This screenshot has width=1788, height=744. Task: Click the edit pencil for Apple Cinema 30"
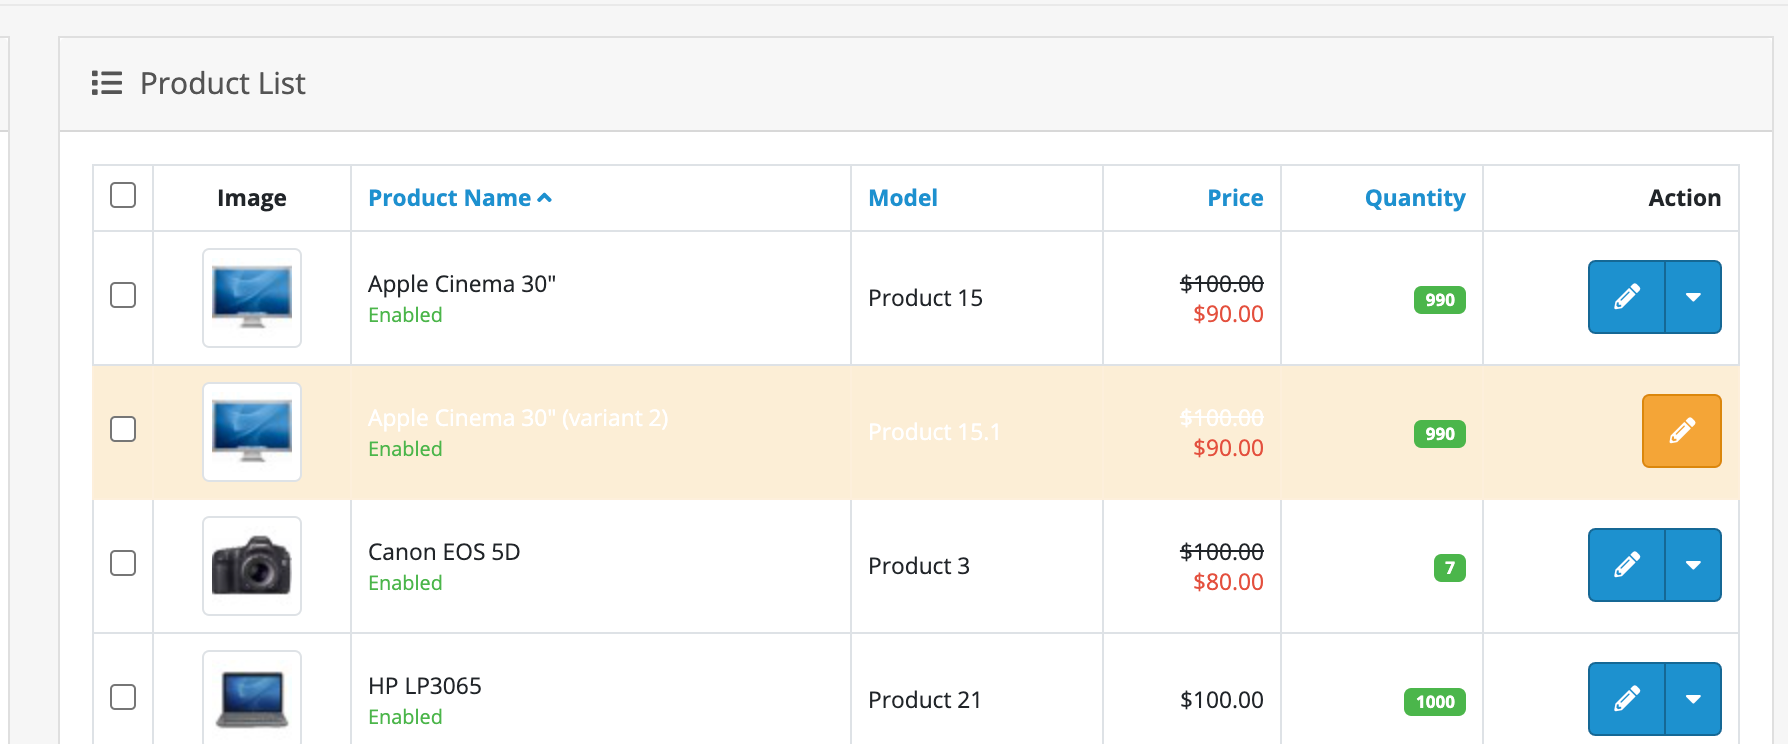pos(1626,297)
